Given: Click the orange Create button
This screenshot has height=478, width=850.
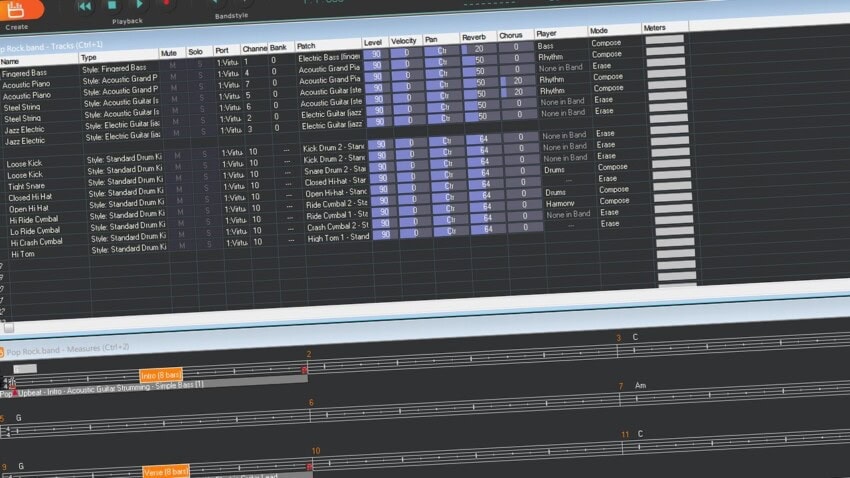Looking at the screenshot, I should pyautogui.click(x=18, y=10).
